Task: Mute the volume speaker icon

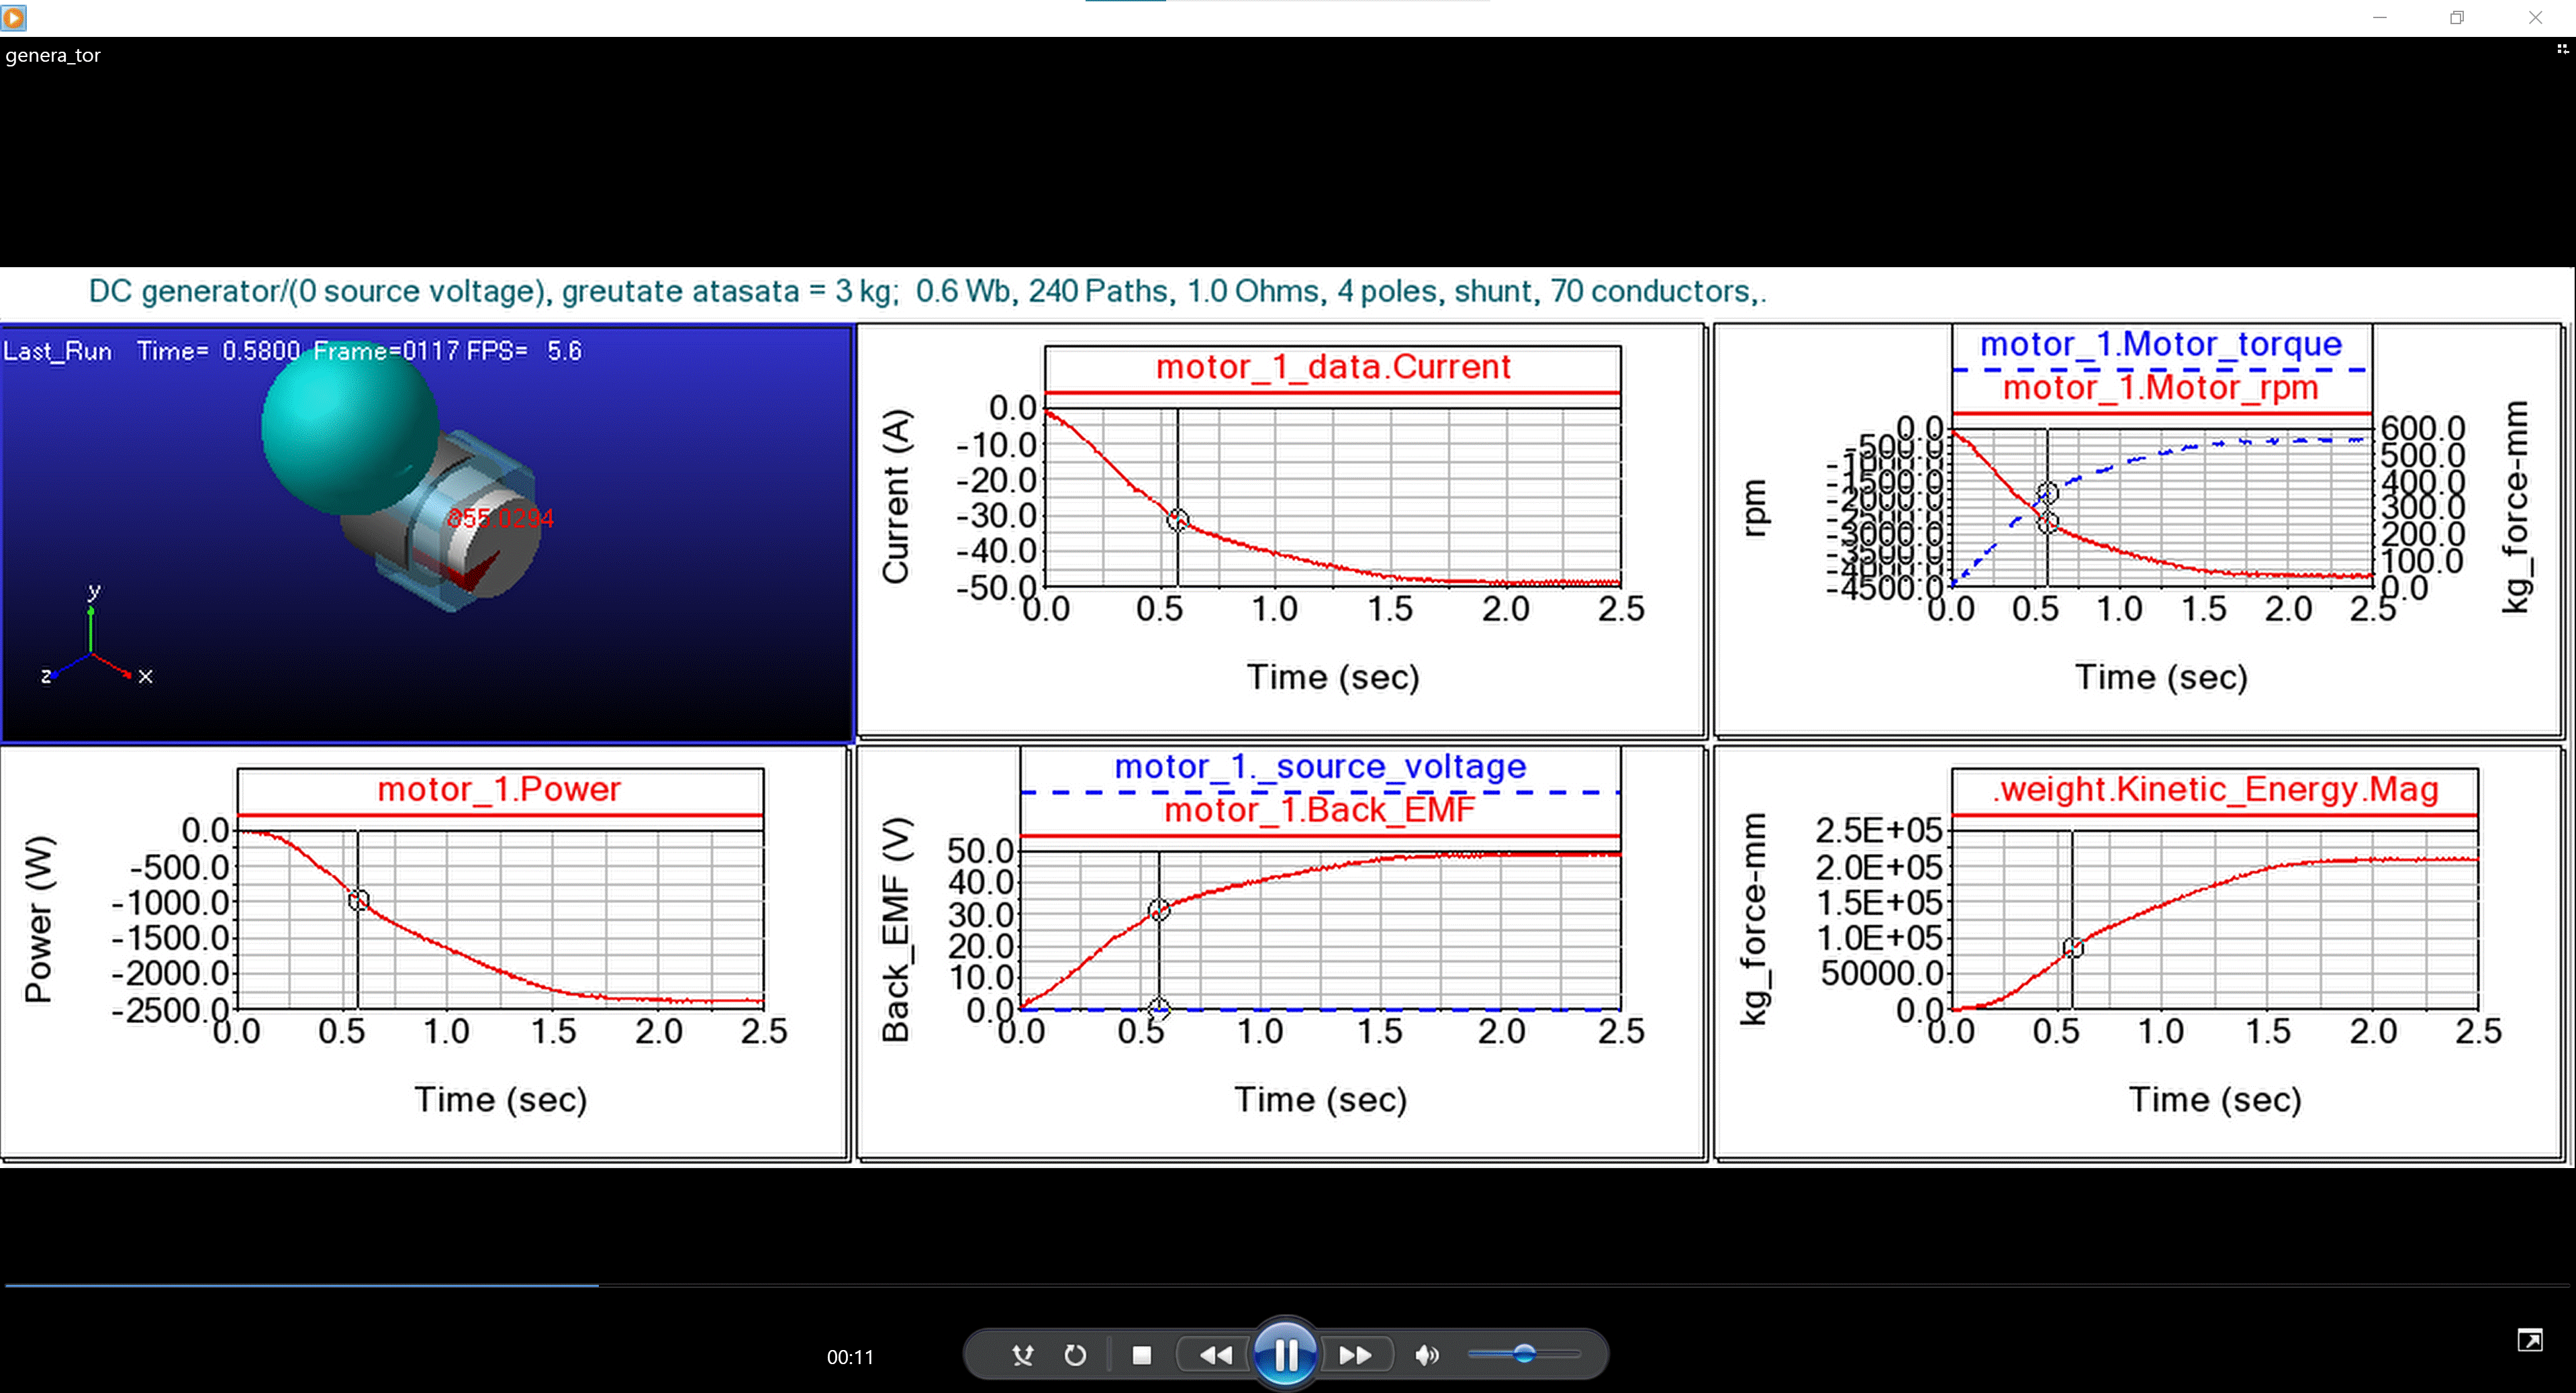Action: pyautogui.click(x=1427, y=1355)
